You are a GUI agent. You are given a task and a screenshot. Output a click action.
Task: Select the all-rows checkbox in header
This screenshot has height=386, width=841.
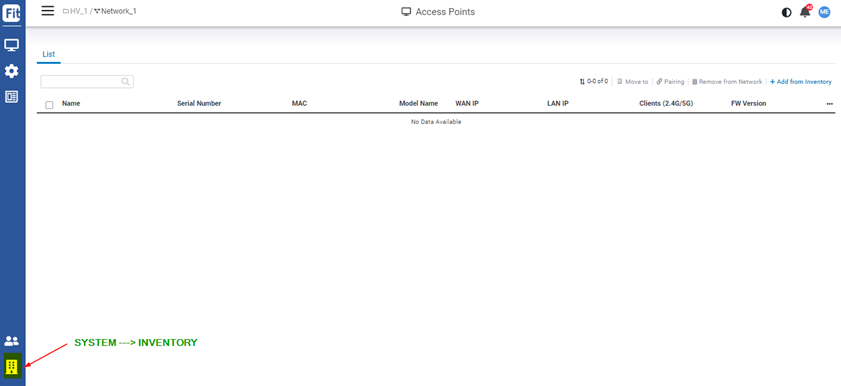[x=49, y=105]
